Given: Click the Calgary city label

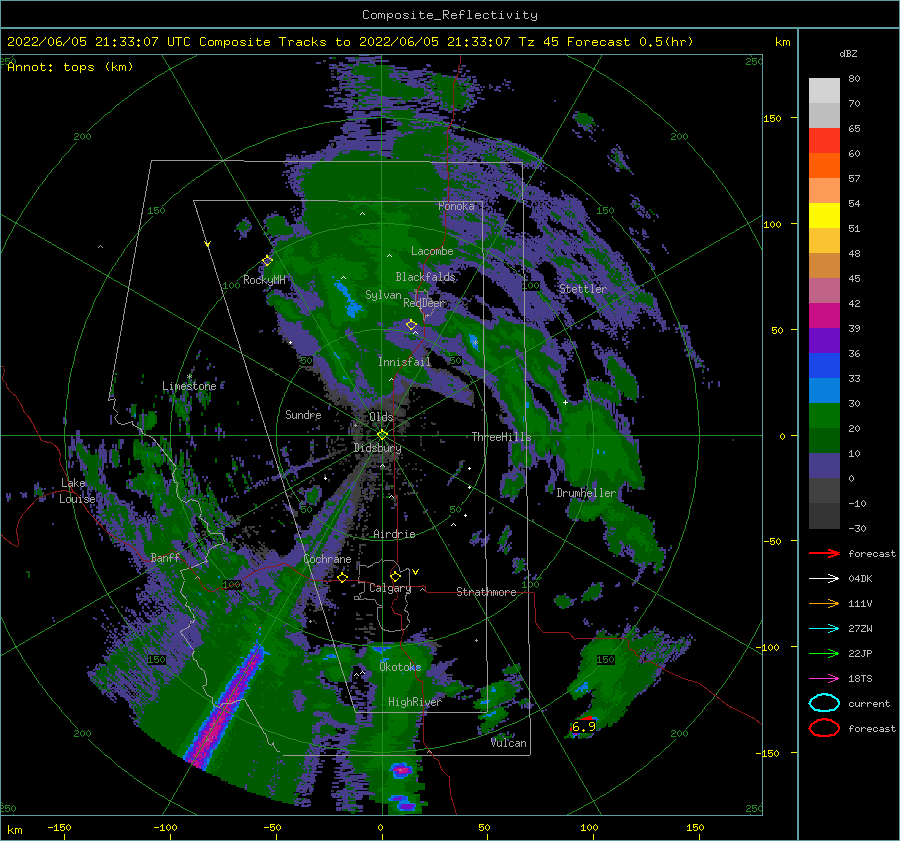Looking at the screenshot, I should [390, 588].
